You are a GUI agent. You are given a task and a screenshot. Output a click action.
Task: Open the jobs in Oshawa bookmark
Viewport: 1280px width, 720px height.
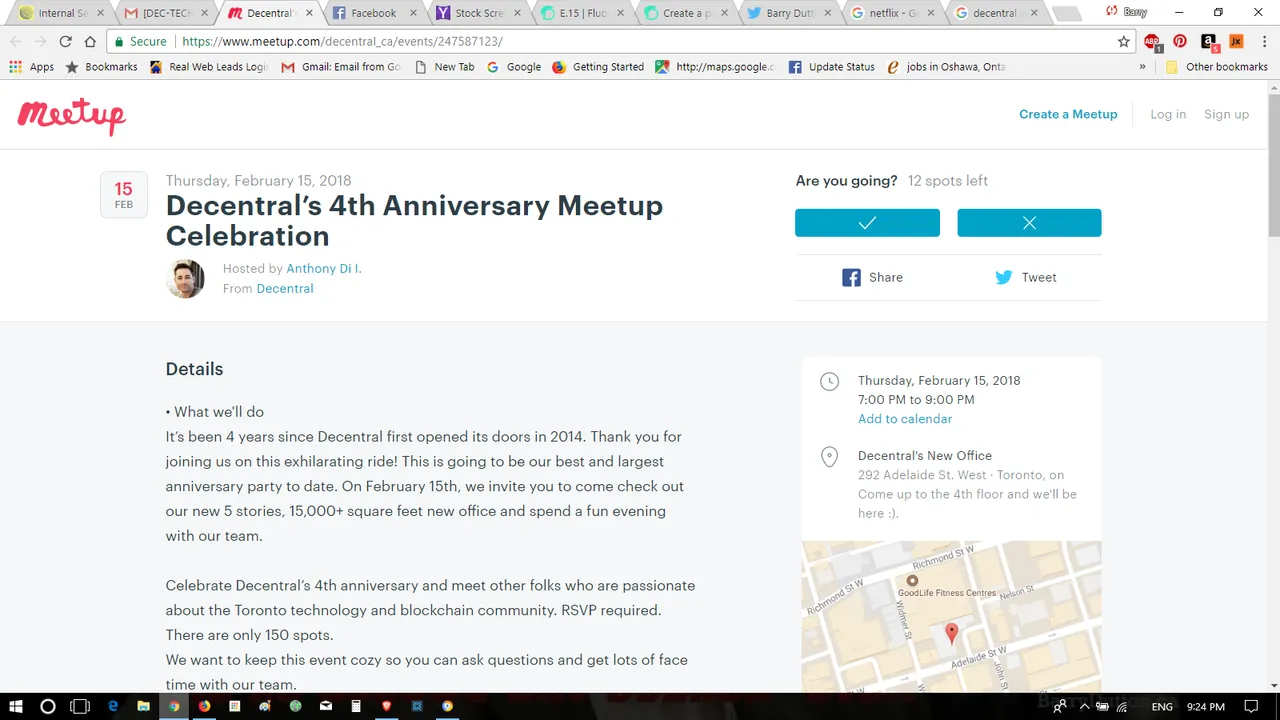click(946, 67)
